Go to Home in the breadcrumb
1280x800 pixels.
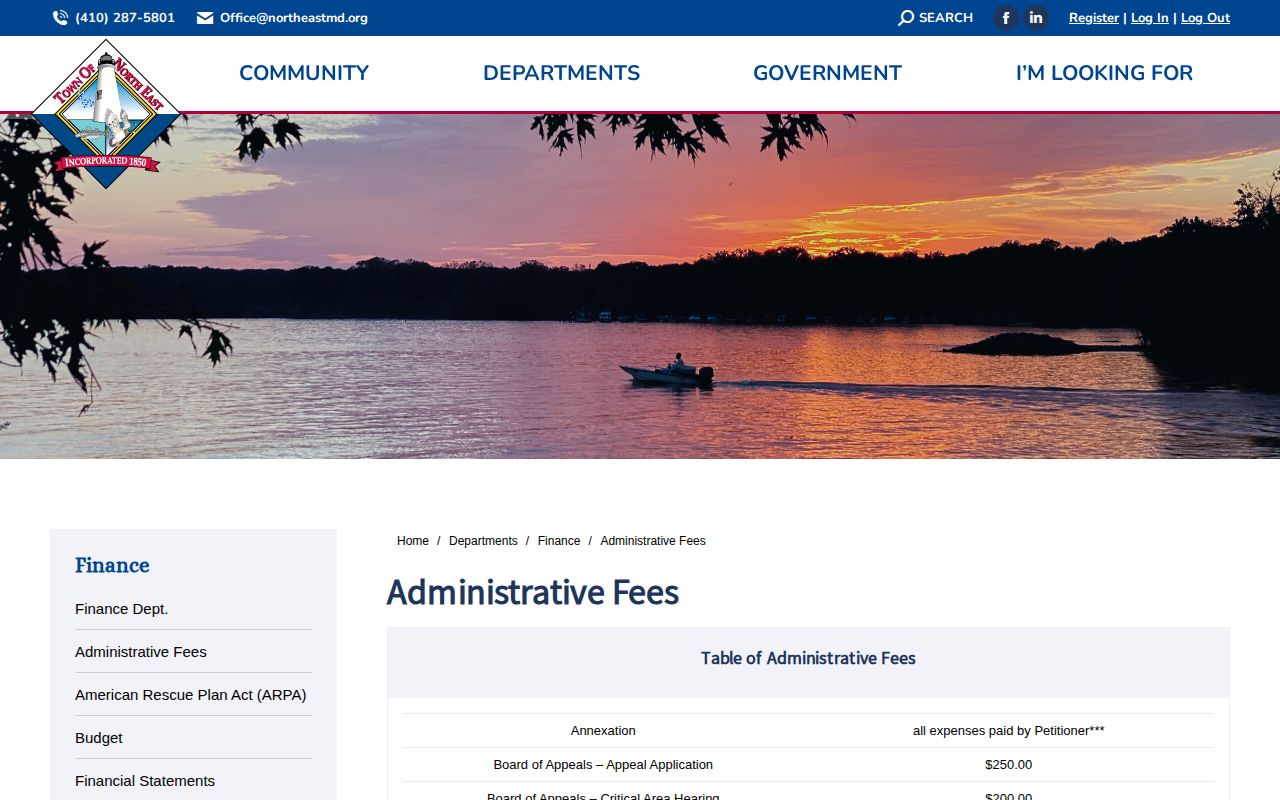(x=413, y=541)
